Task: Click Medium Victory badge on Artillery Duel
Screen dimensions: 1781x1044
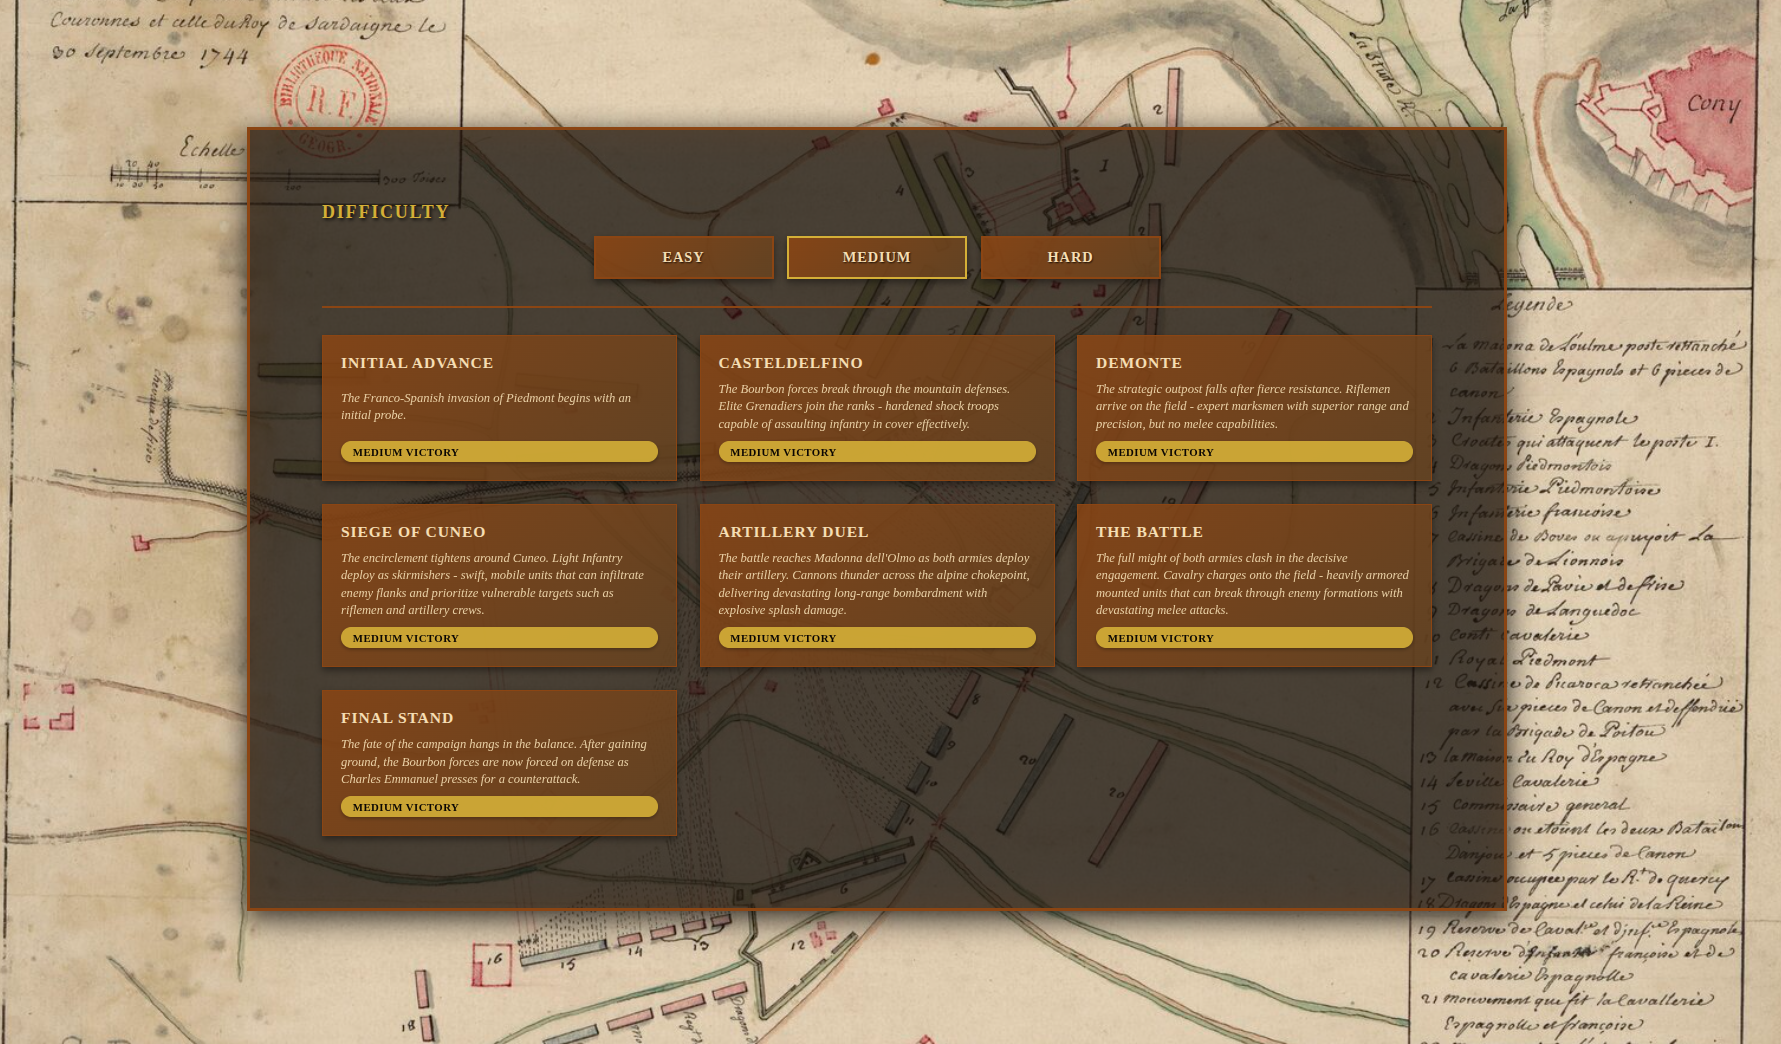Action: 877,638
